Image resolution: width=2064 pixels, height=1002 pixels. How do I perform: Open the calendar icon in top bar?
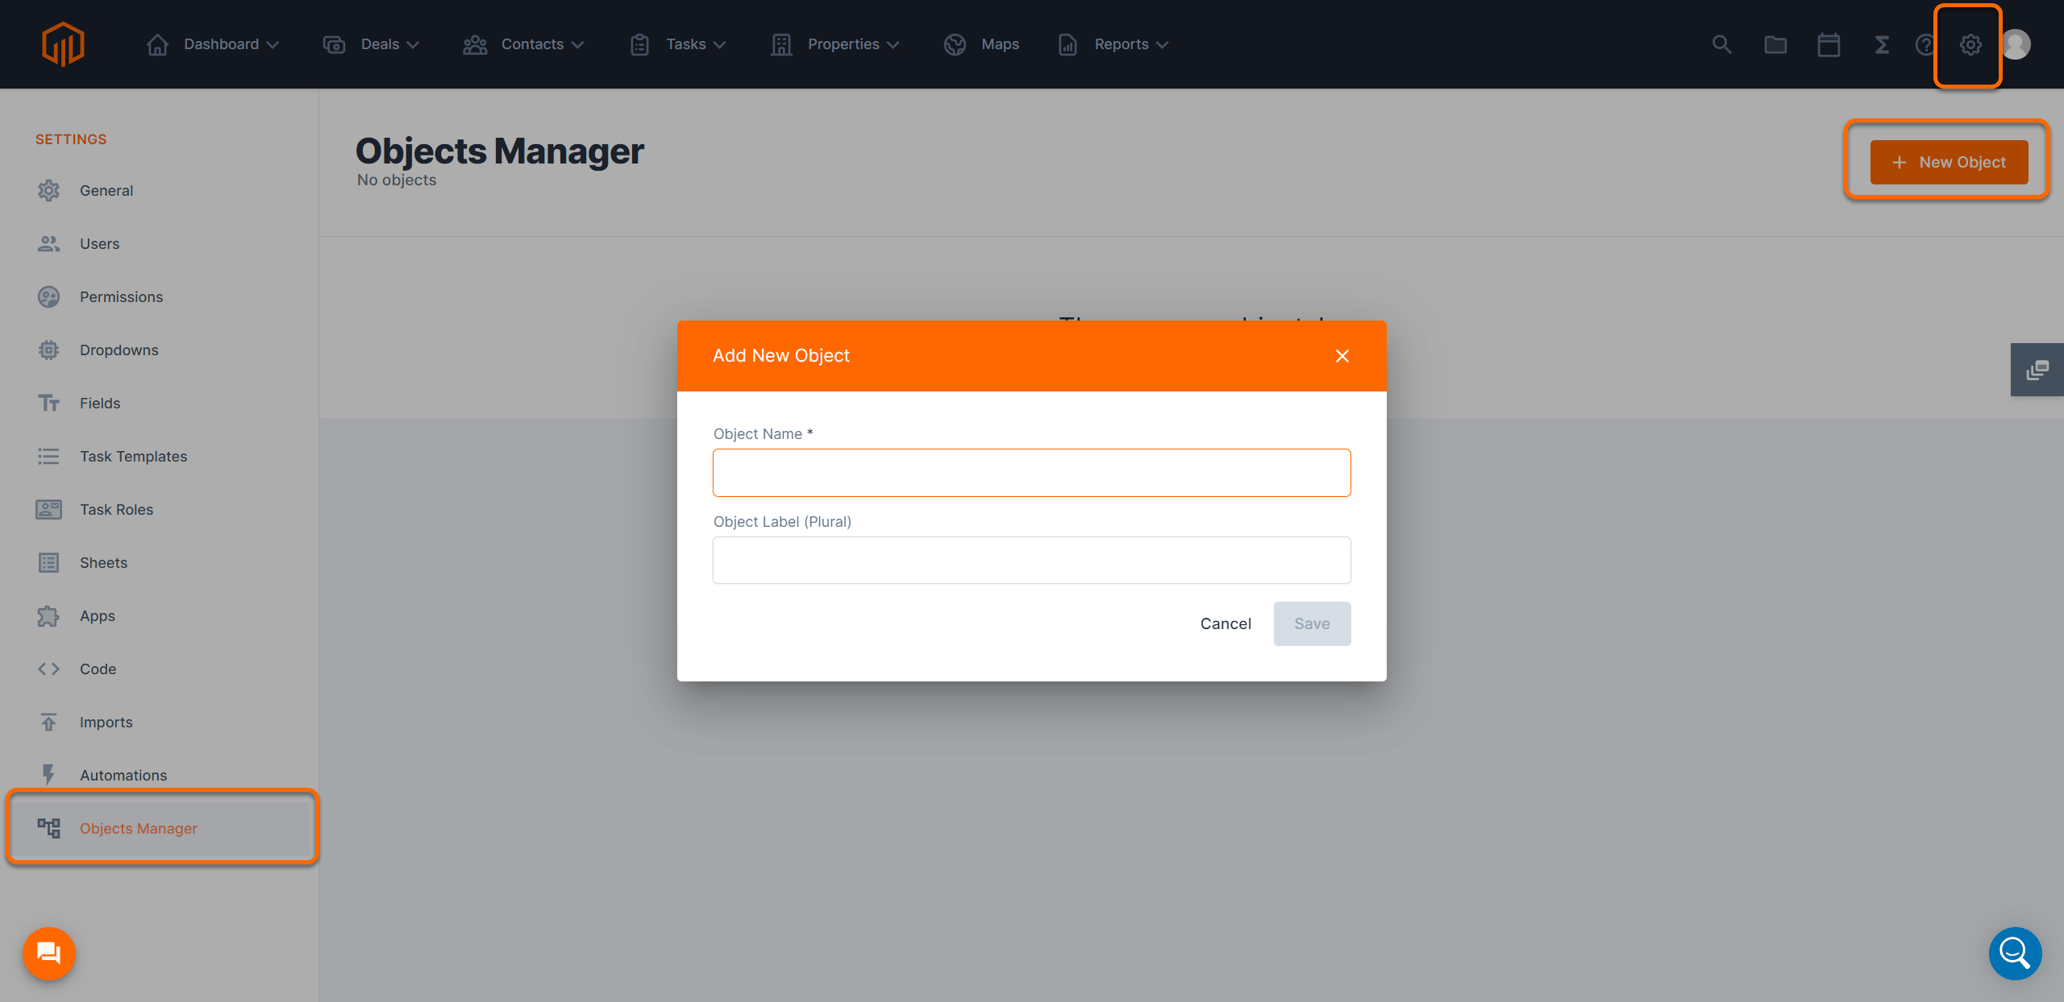1829,44
